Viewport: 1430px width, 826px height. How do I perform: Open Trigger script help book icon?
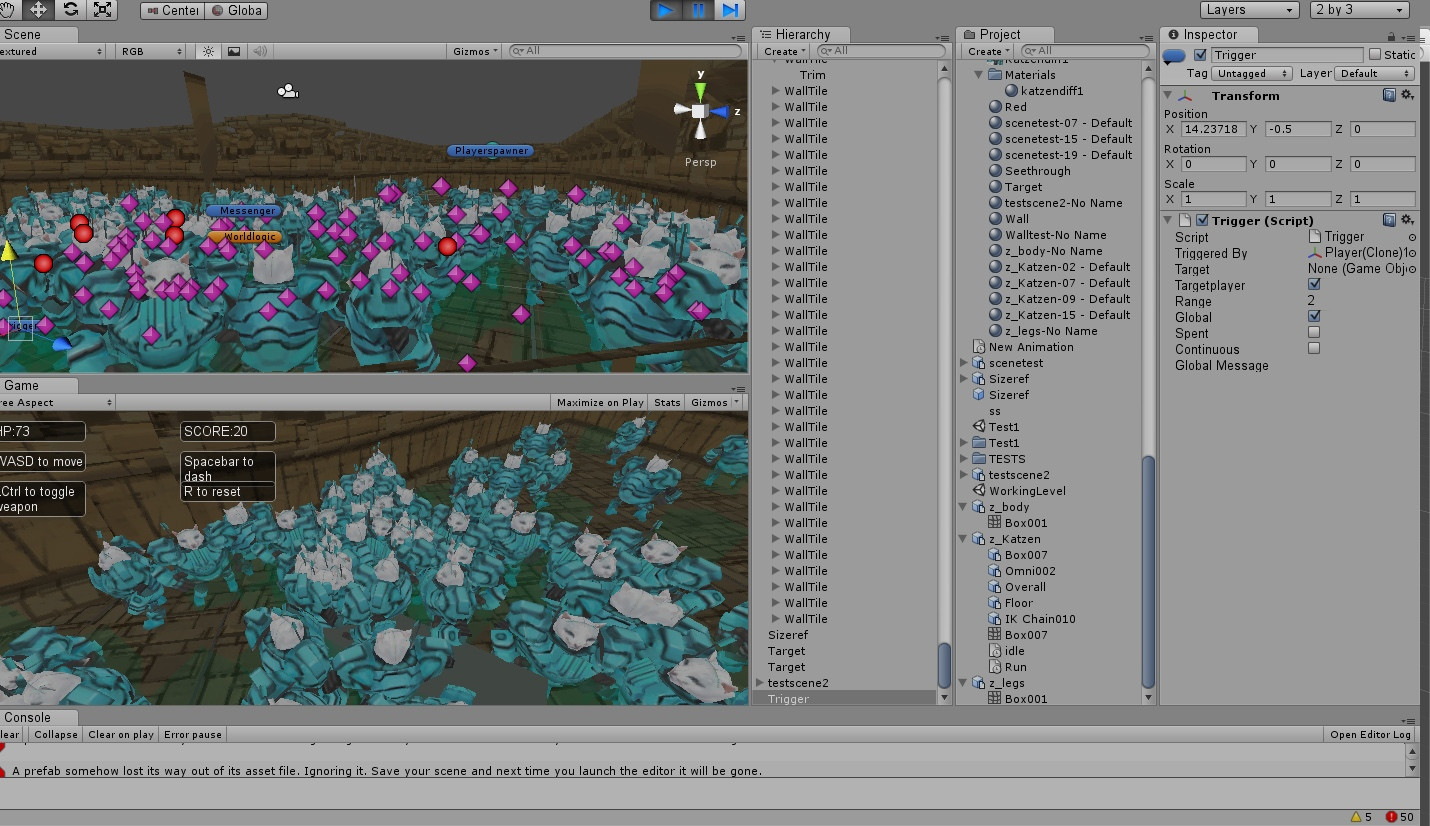1389,220
